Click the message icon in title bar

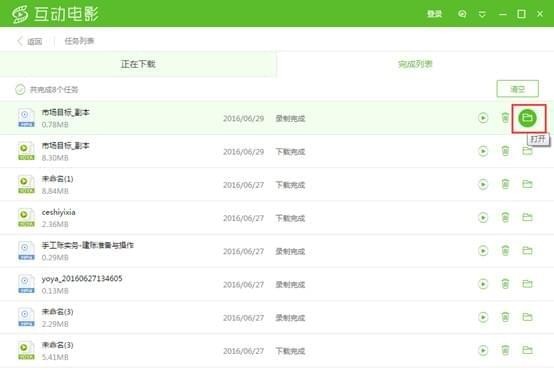tap(462, 14)
